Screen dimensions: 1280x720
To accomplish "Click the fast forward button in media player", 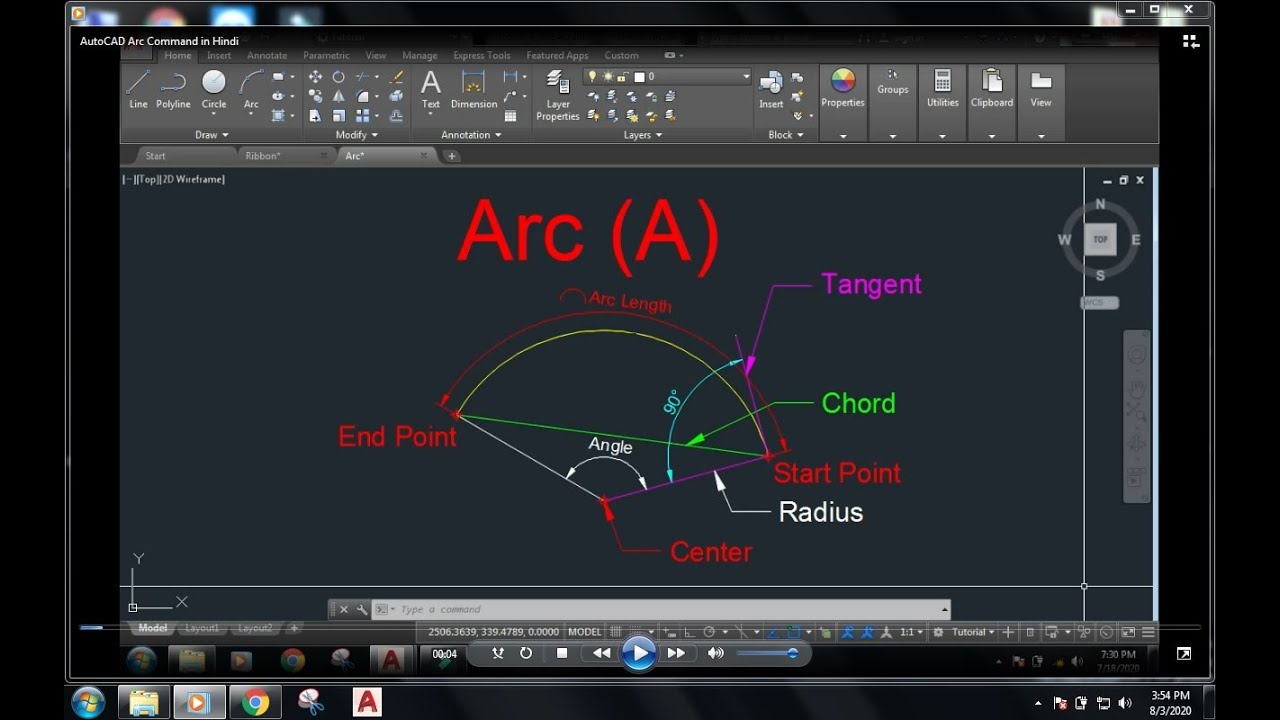I will pos(676,653).
